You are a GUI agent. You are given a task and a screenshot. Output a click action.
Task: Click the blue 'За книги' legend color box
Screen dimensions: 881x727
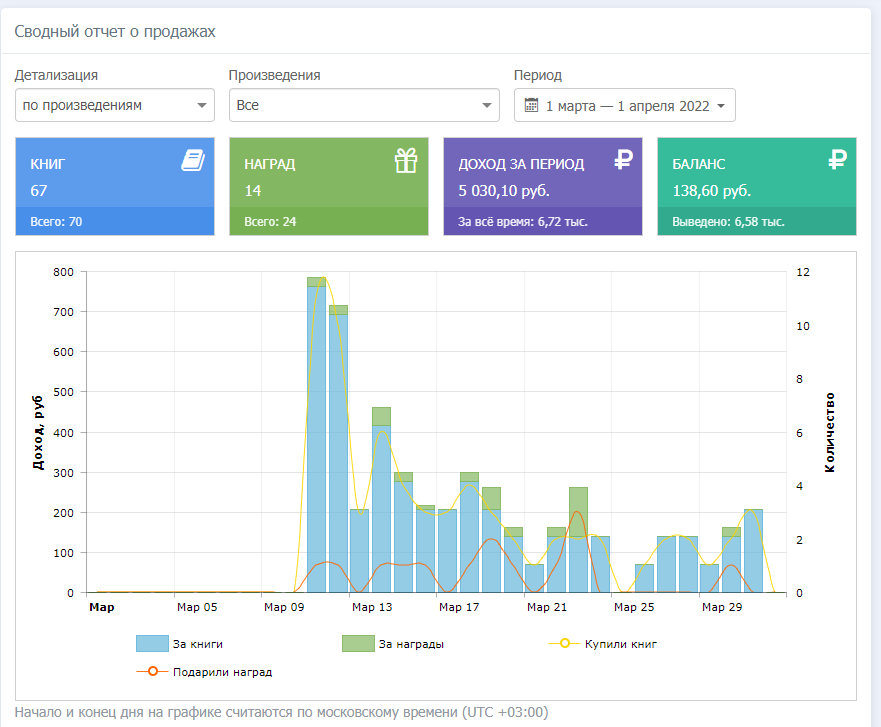pyautogui.click(x=151, y=644)
